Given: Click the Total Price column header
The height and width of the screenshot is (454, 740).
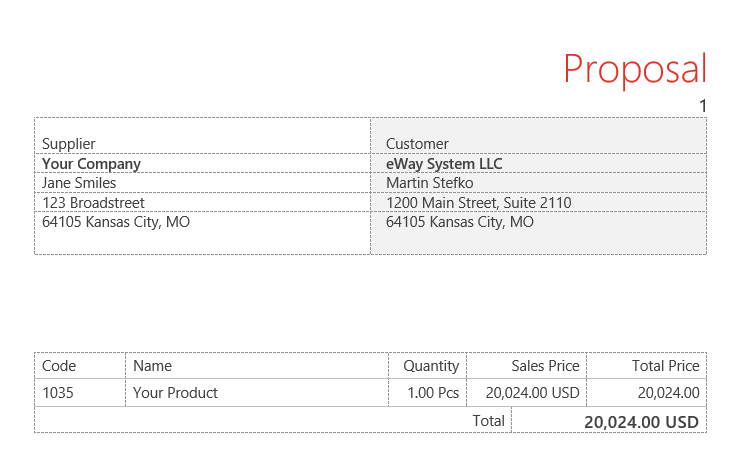Looking at the screenshot, I should pyautogui.click(x=647, y=366).
